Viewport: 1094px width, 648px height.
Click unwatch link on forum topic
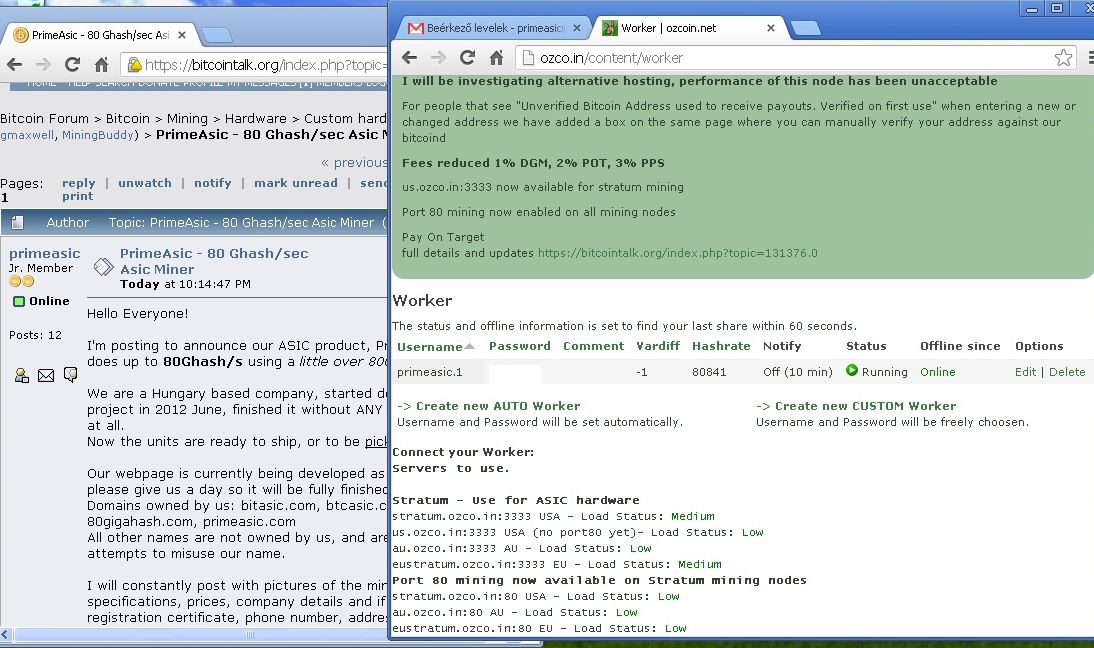(144, 183)
